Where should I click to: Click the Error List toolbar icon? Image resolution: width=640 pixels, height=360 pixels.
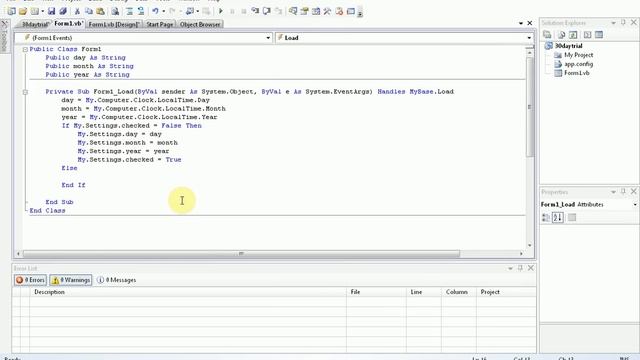click(339, 11)
